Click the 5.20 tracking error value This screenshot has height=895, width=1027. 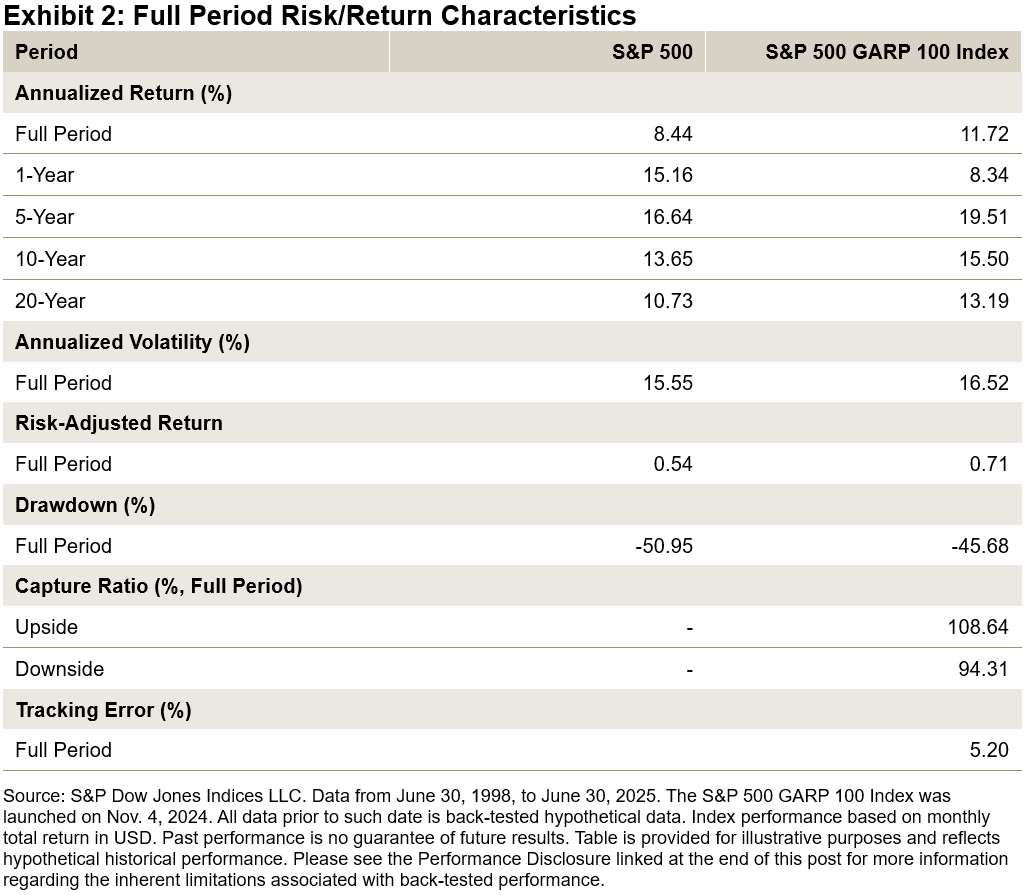(989, 750)
